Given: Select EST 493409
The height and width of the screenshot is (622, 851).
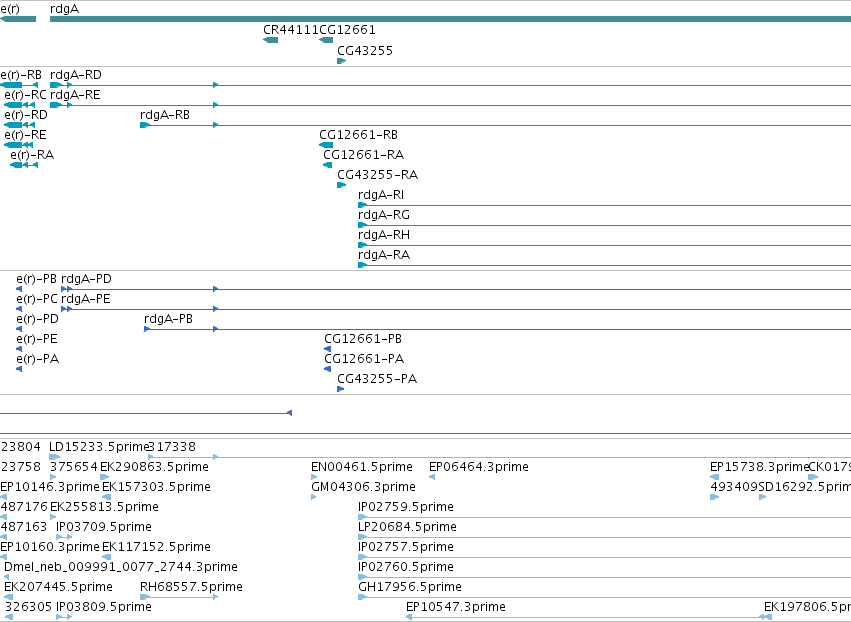Looking at the screenshot, I should 734,487.
